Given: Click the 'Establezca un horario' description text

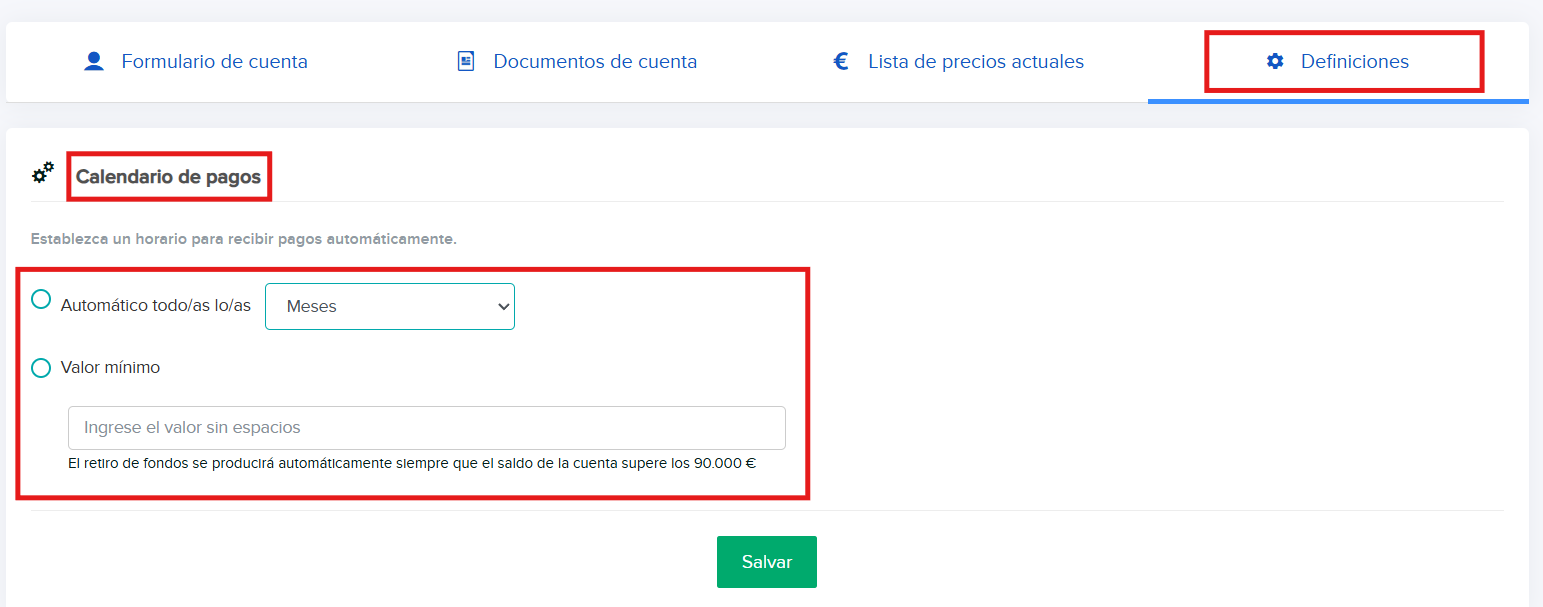Looking at the screenshot, I should [243, 240].
